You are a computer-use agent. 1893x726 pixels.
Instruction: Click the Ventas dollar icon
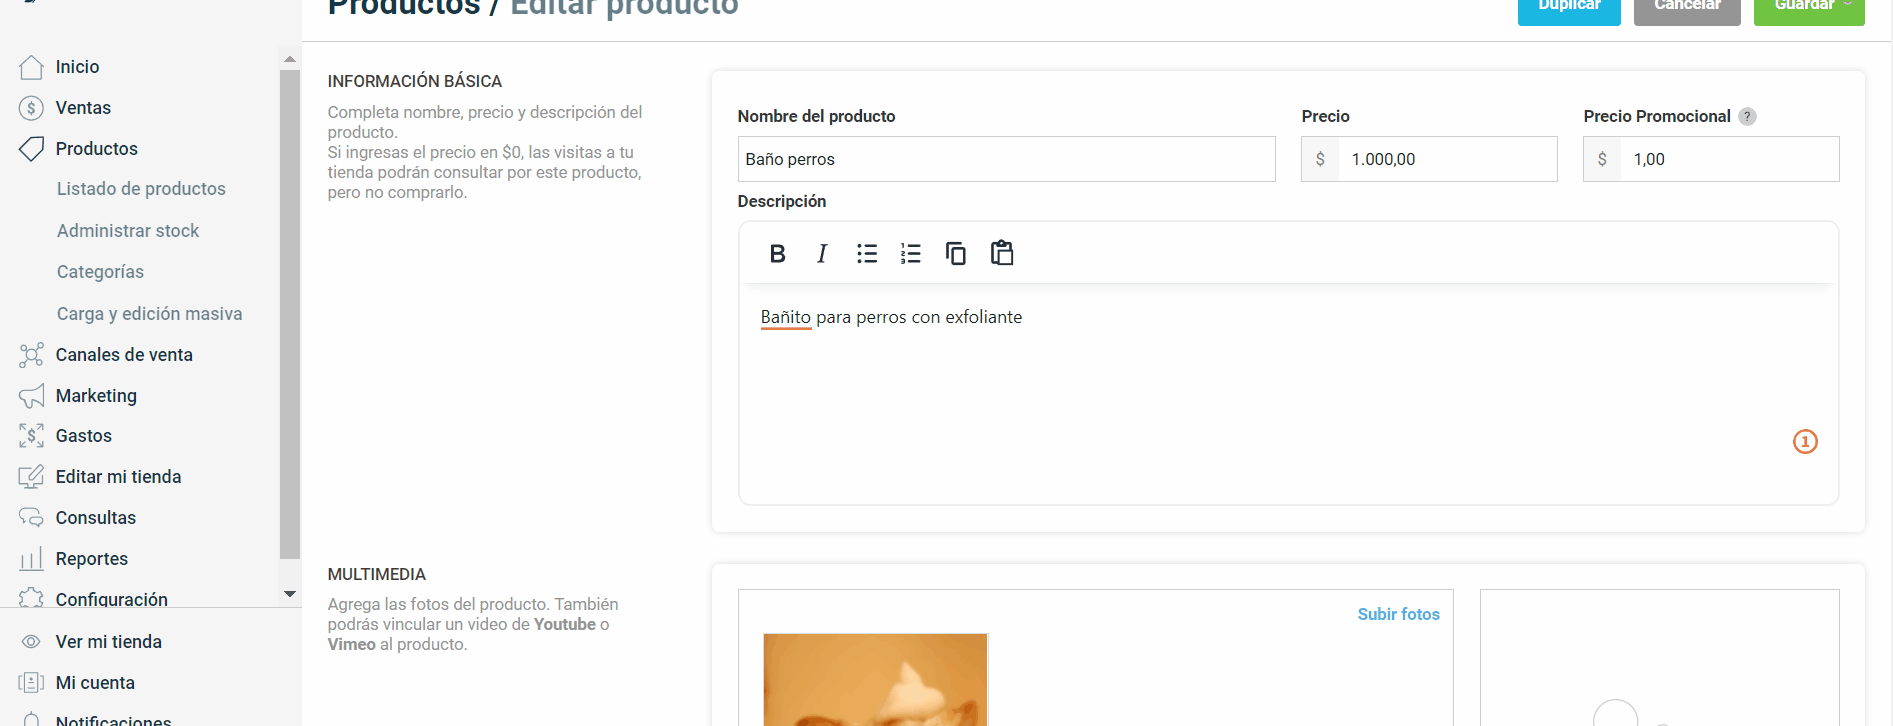pos(31,108)
